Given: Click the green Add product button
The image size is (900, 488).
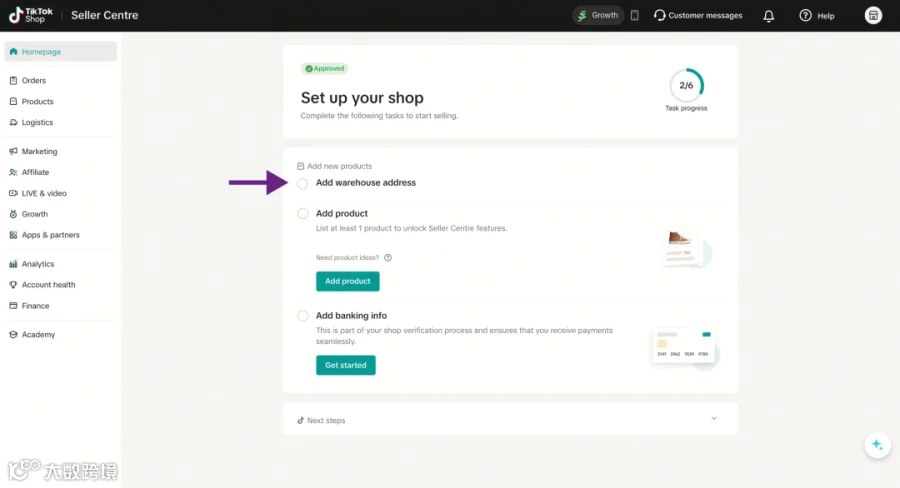Looking at the screenshot, I should click(x=347, y=281).
